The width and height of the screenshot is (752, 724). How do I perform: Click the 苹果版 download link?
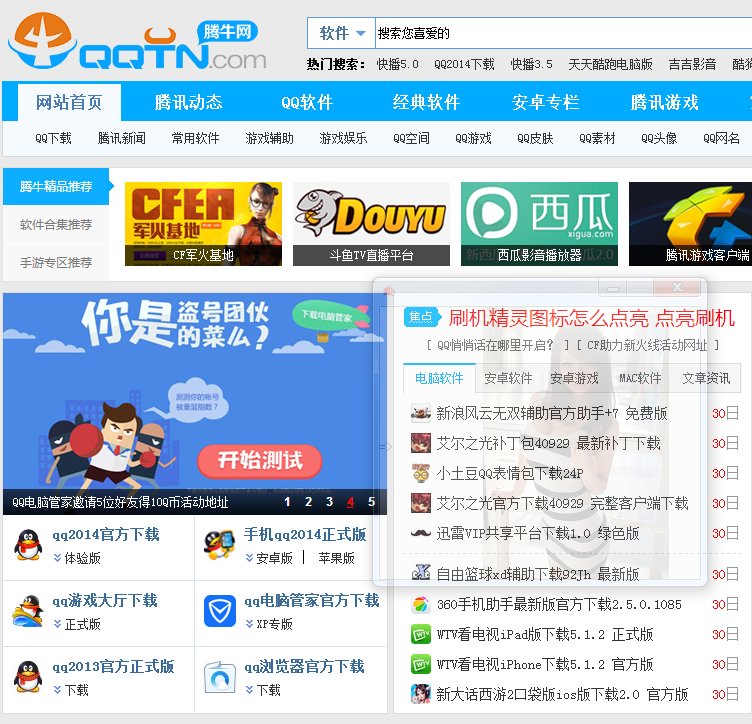(337, 558)
